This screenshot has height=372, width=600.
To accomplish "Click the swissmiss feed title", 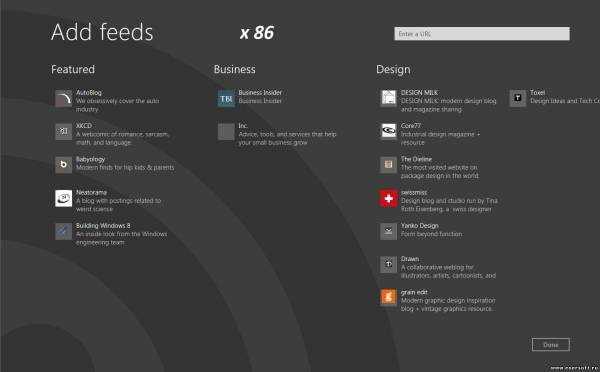I will [x=414, y=193].
